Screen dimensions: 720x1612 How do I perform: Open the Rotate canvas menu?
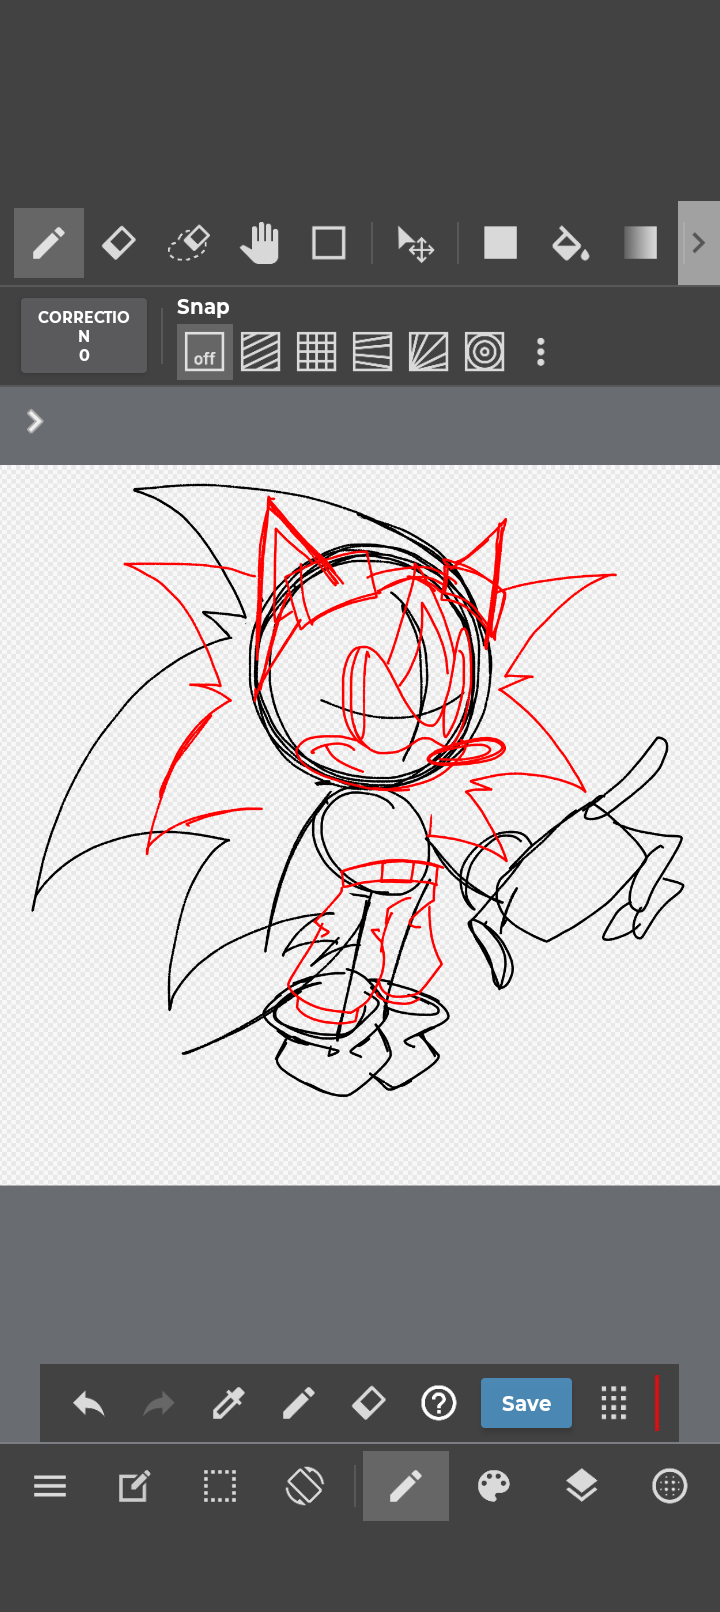pos(305,1487)
